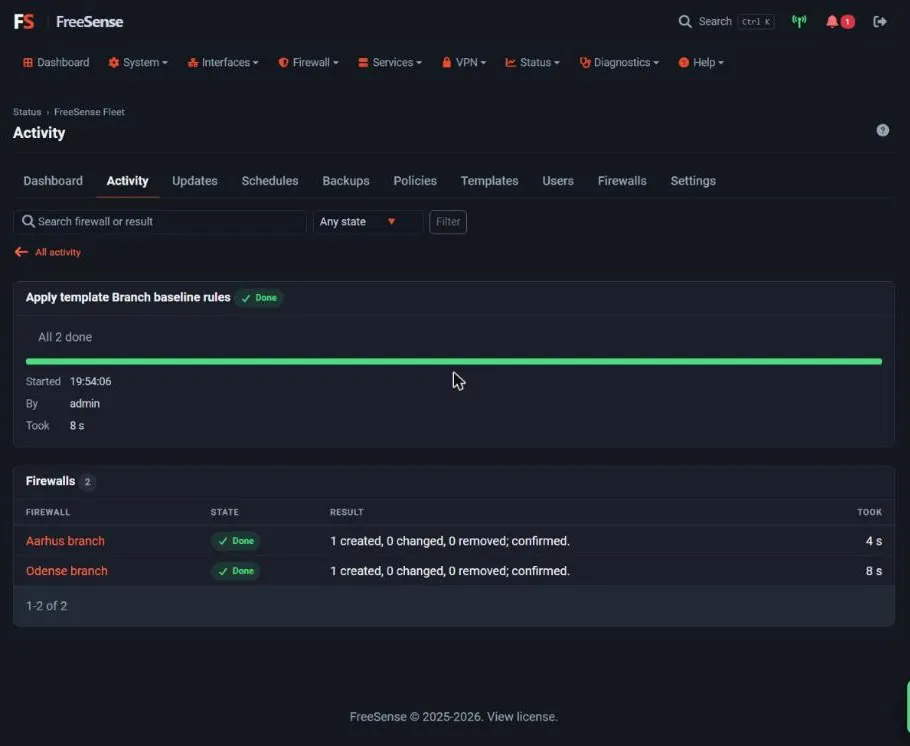Open the Aarhus branch firewall link
Screen dimensions: 910x746
pos(65,540)
